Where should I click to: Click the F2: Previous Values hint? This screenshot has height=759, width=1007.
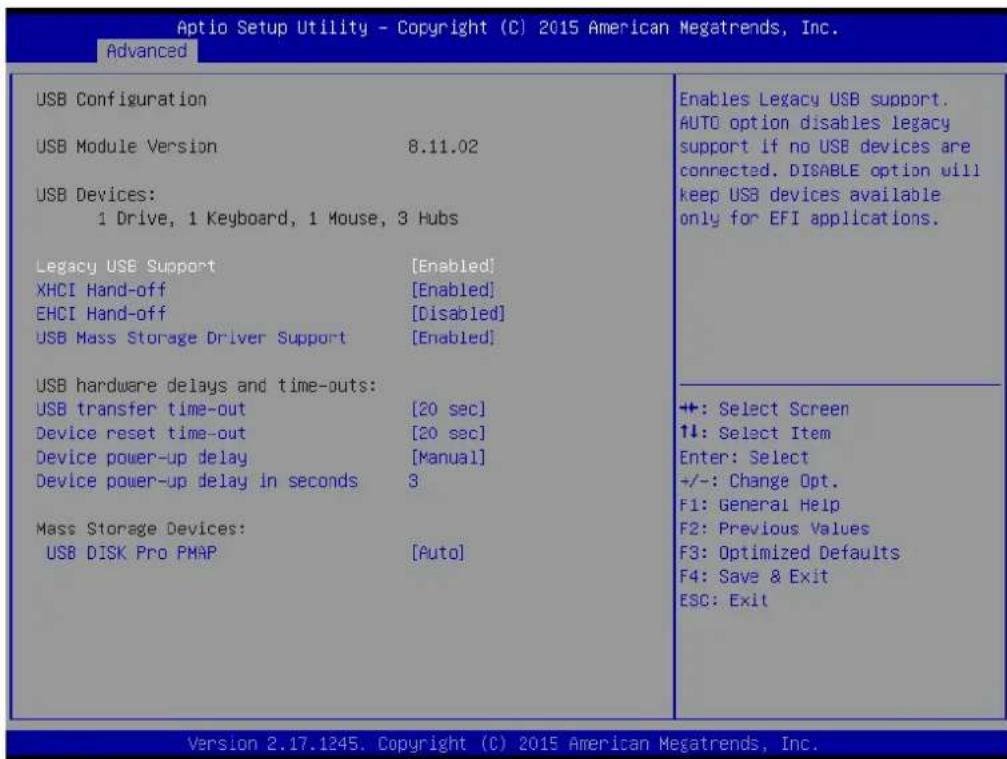click(x=775, y=529)
